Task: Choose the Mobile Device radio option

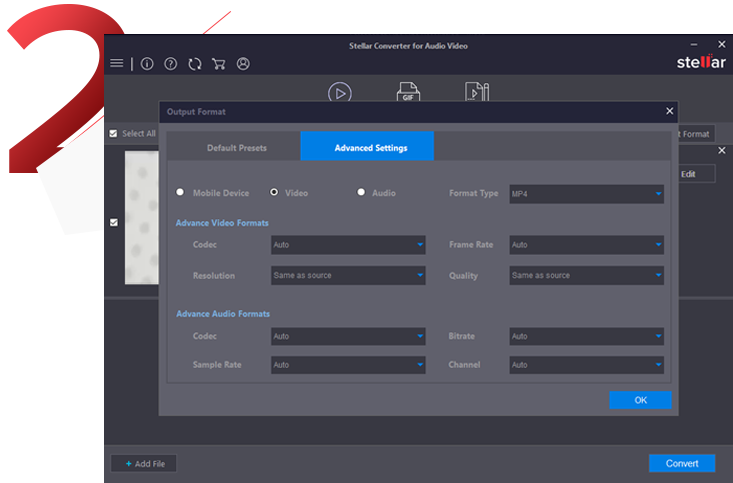Action: (180, 192)
